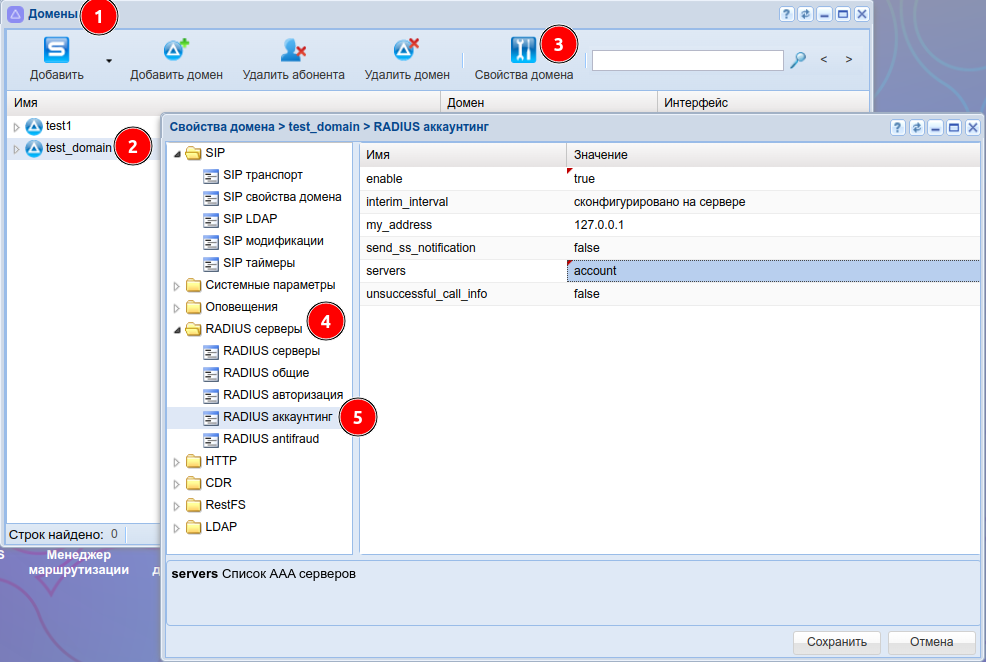Click the search magnifier icon

tap(797, 60)
